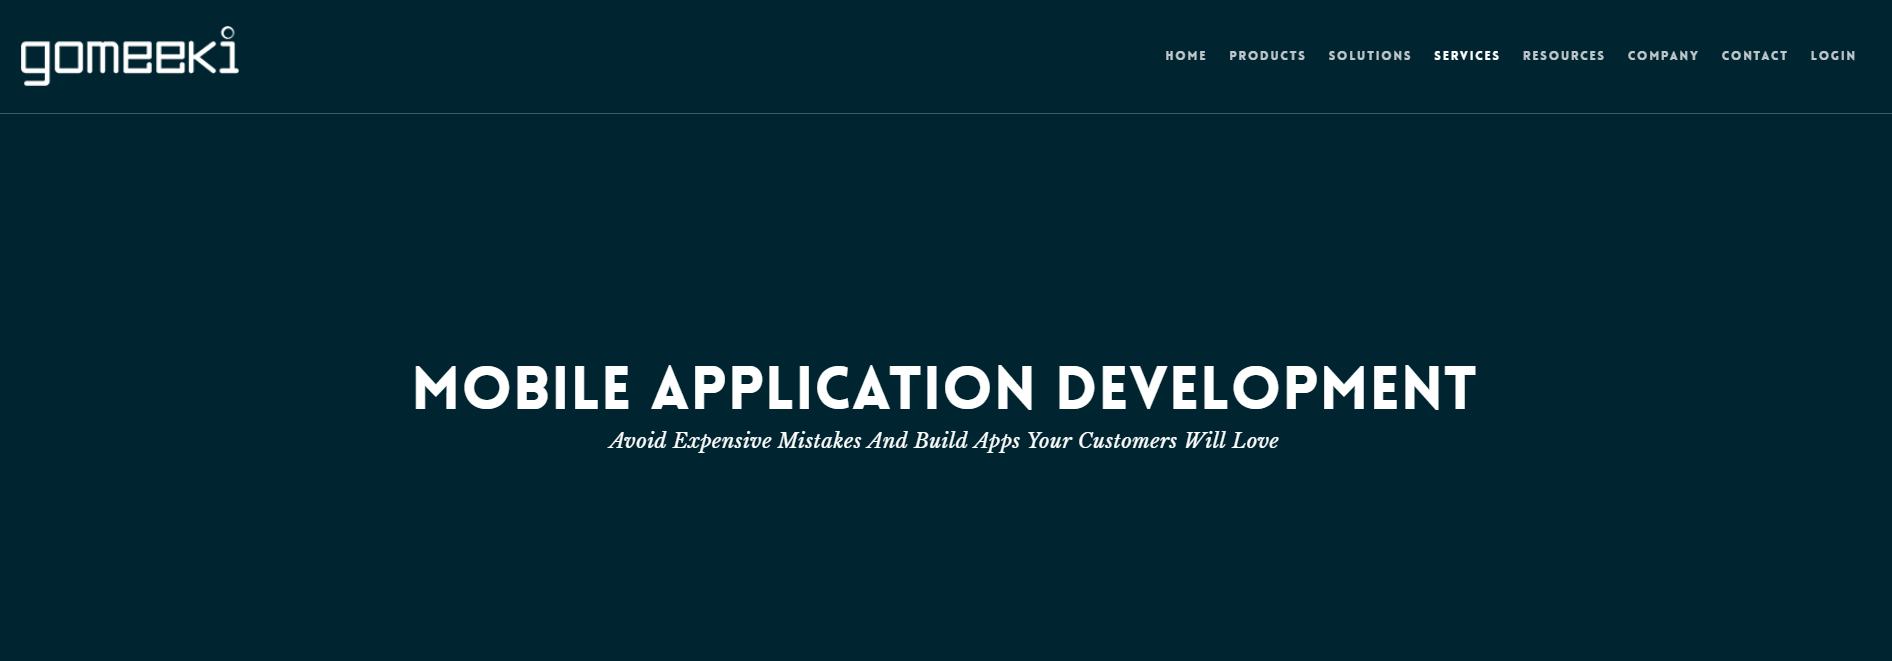
Task: Open the Home menu item
Action: 1185,56
